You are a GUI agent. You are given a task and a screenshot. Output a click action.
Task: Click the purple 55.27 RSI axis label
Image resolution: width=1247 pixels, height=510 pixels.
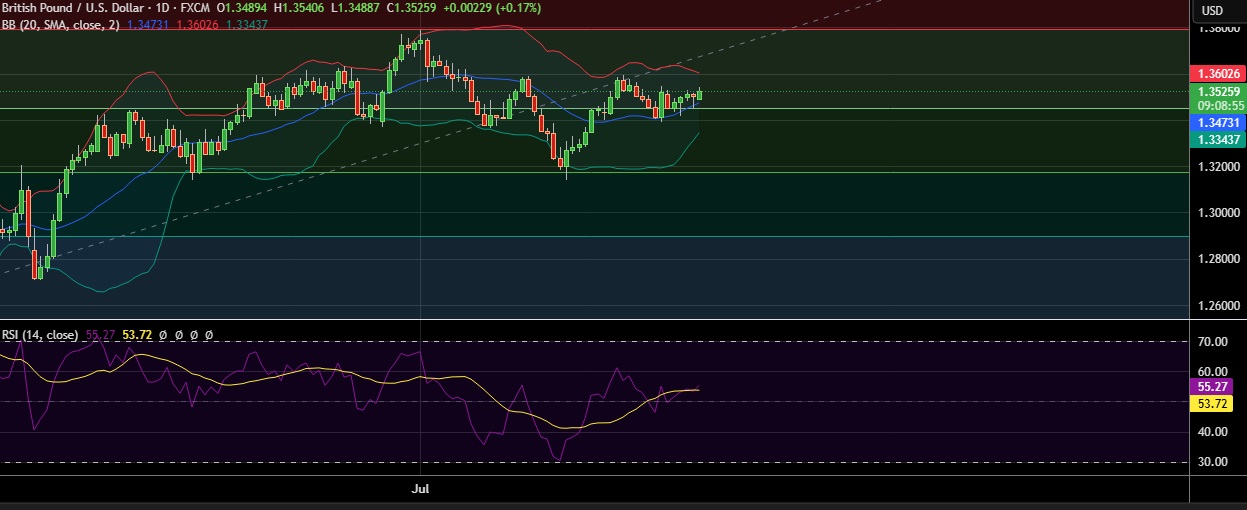tap(1217, 386)
